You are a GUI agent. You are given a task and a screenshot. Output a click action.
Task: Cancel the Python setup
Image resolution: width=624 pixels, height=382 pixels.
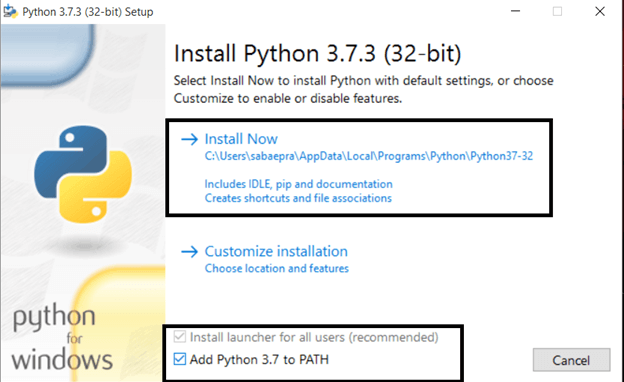tap(571, 360)
